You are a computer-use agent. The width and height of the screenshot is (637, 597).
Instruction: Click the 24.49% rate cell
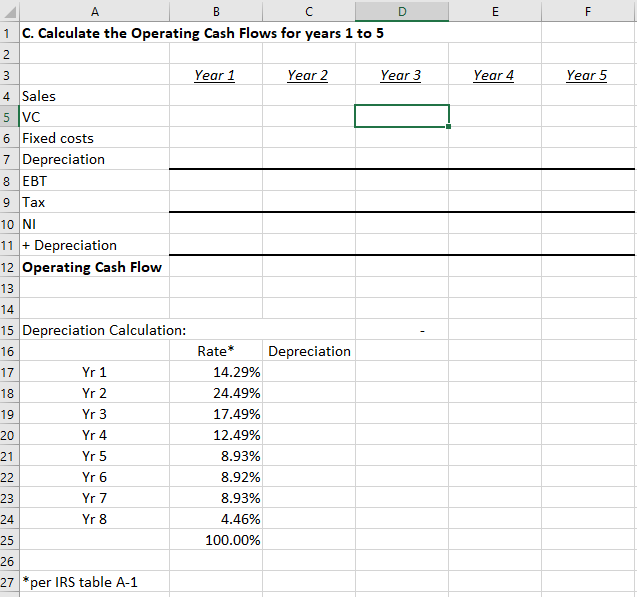(216, 393)
